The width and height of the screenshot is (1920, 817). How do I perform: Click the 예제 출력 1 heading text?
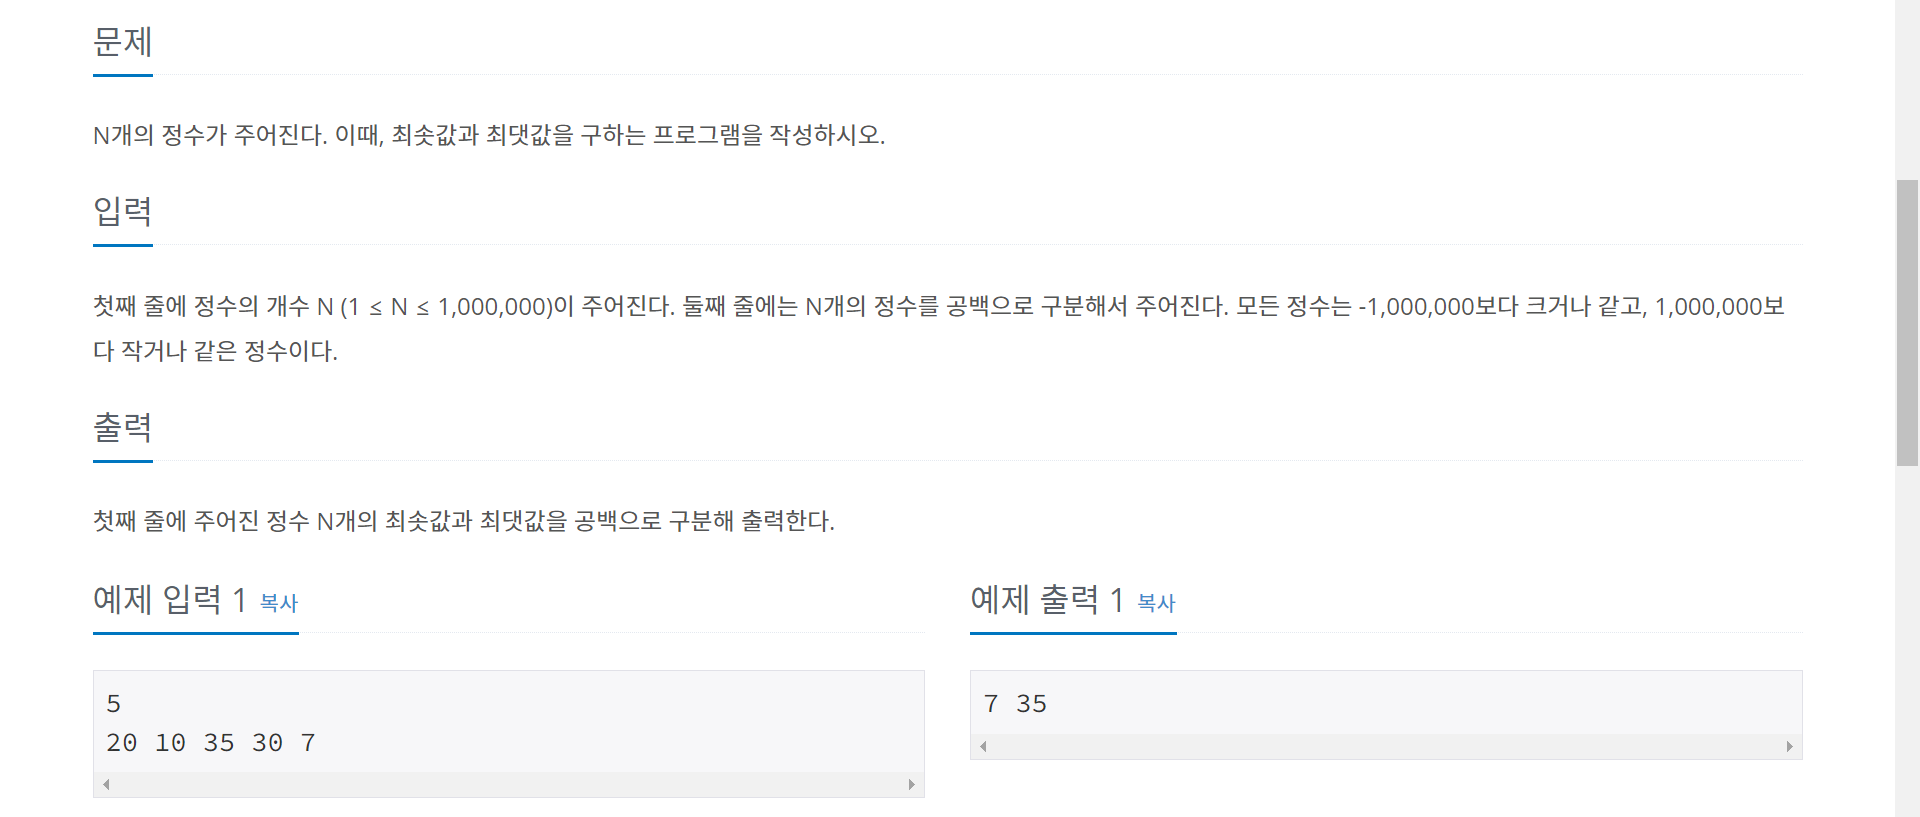pyautogui.click(x=1047, y=600)
